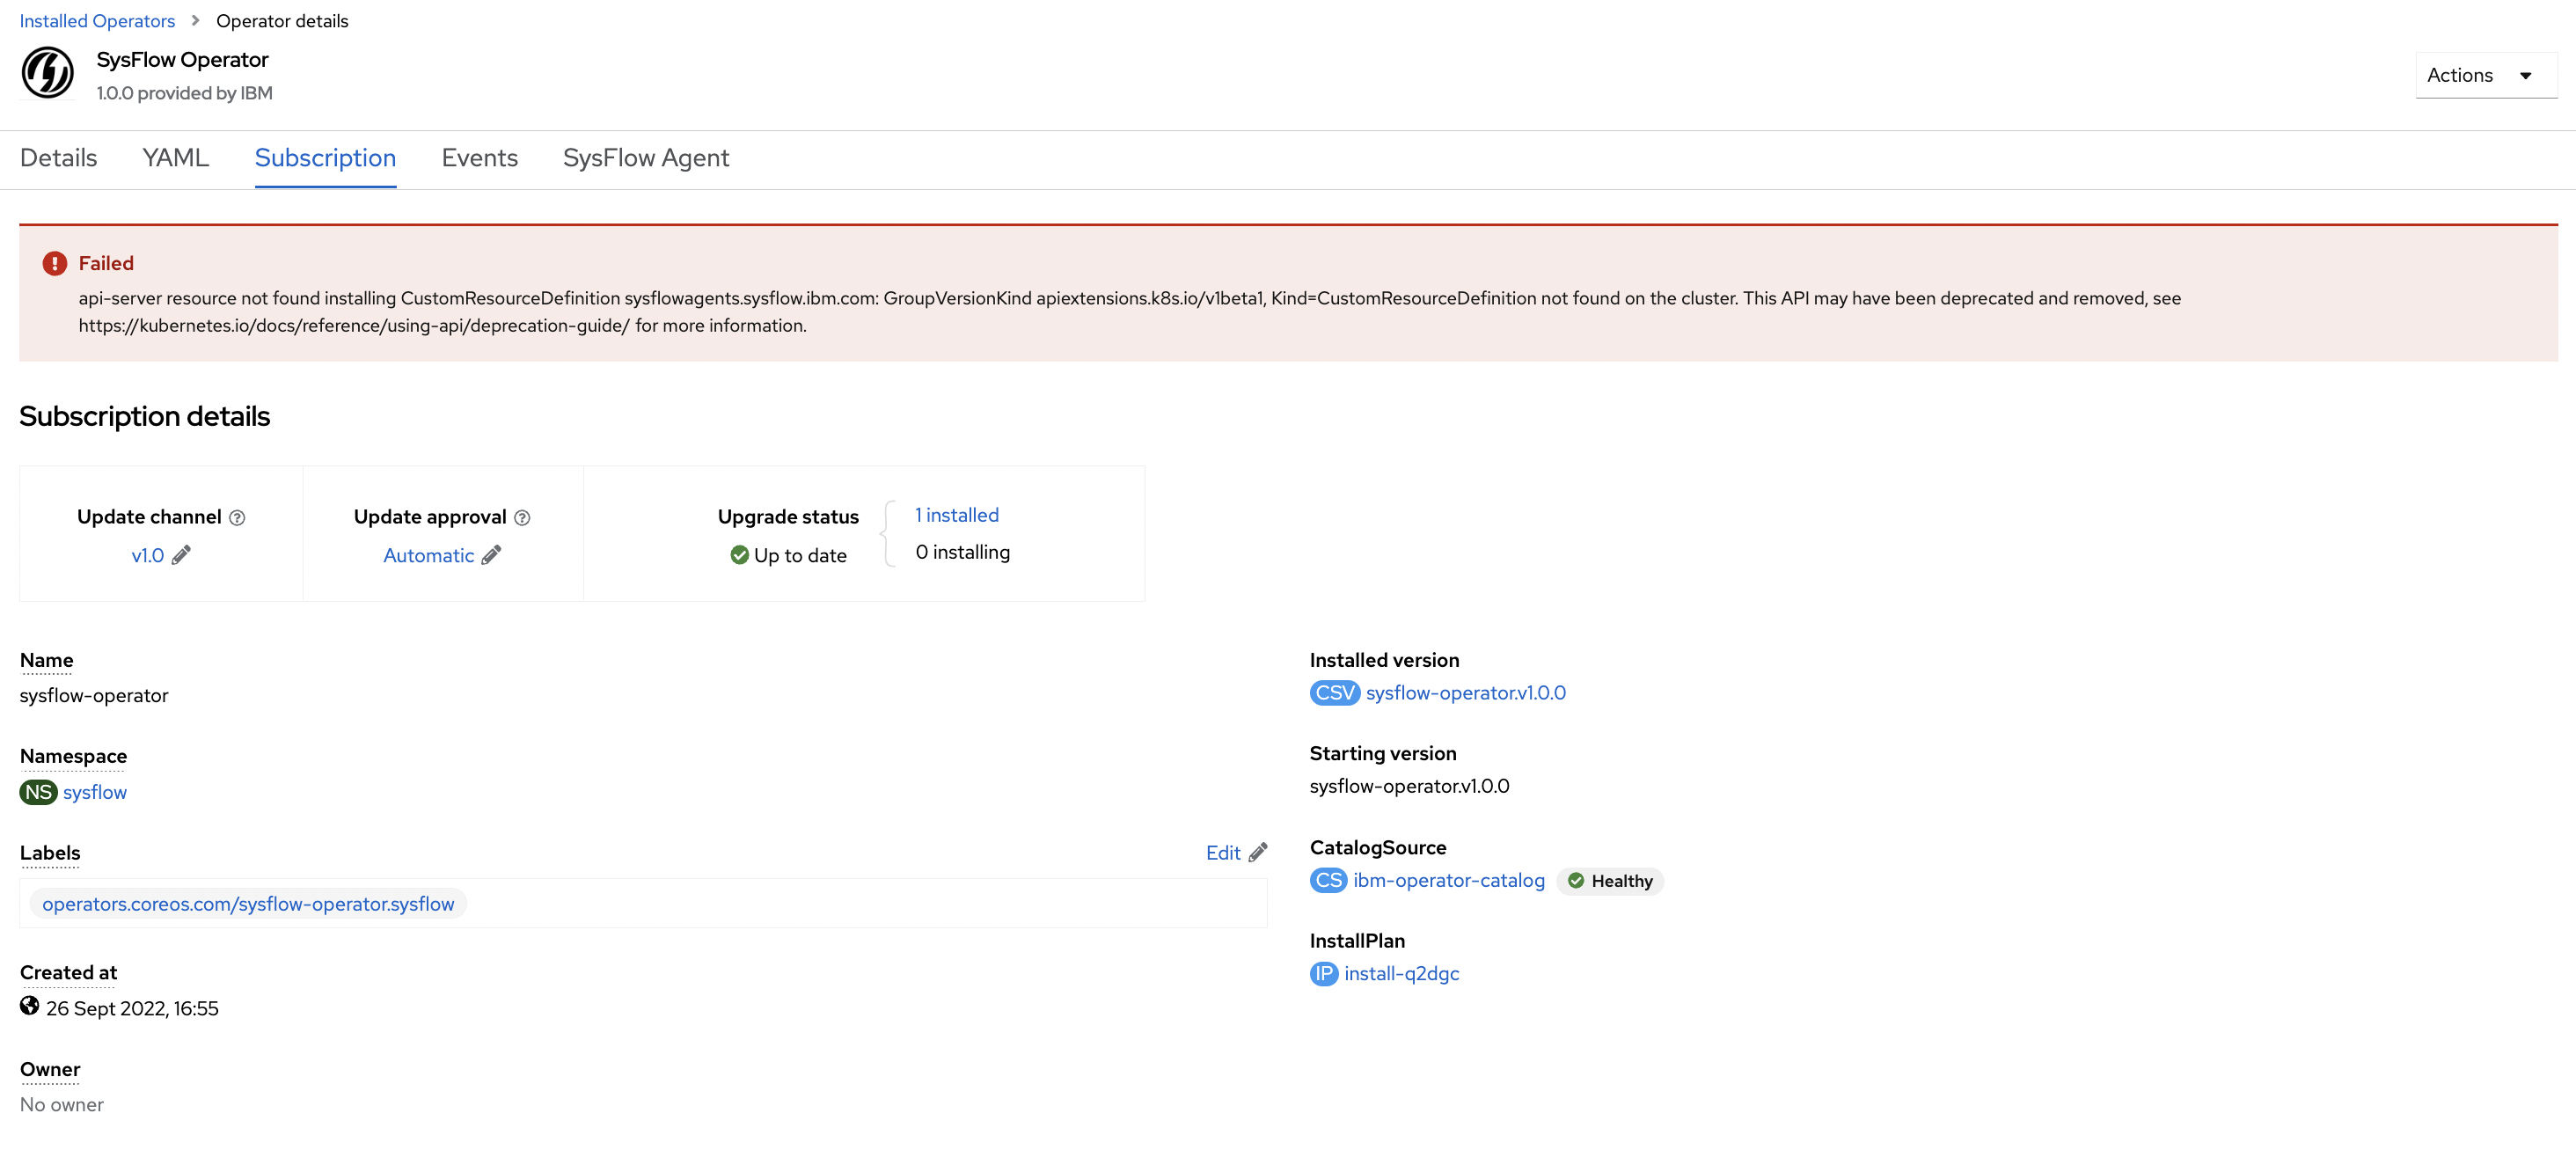2576x1172 pixels.
Task: Go back to Installed Operators breadcrumb
Action: pos(97,21)
